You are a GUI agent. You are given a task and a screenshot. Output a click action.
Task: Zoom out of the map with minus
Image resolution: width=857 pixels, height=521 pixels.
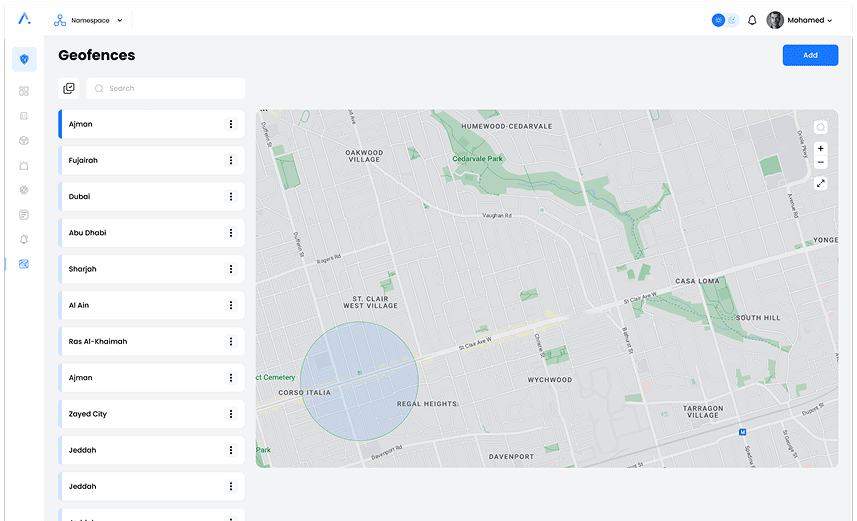coord(821,162)
